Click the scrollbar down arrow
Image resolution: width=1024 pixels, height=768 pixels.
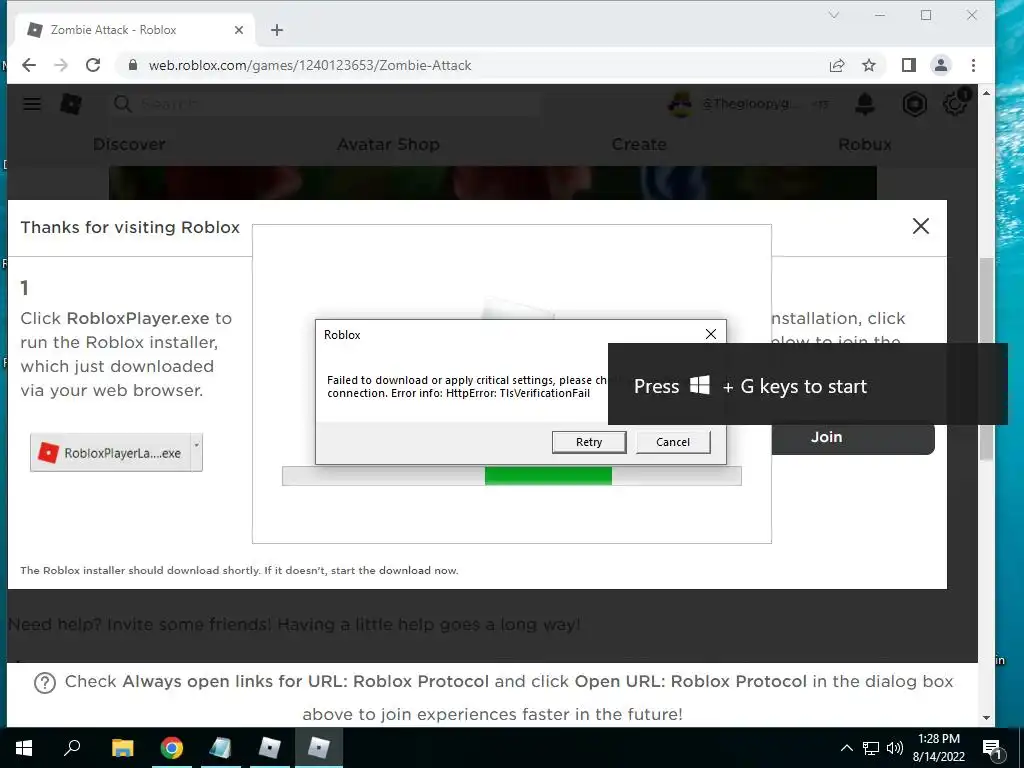(986, 718)
